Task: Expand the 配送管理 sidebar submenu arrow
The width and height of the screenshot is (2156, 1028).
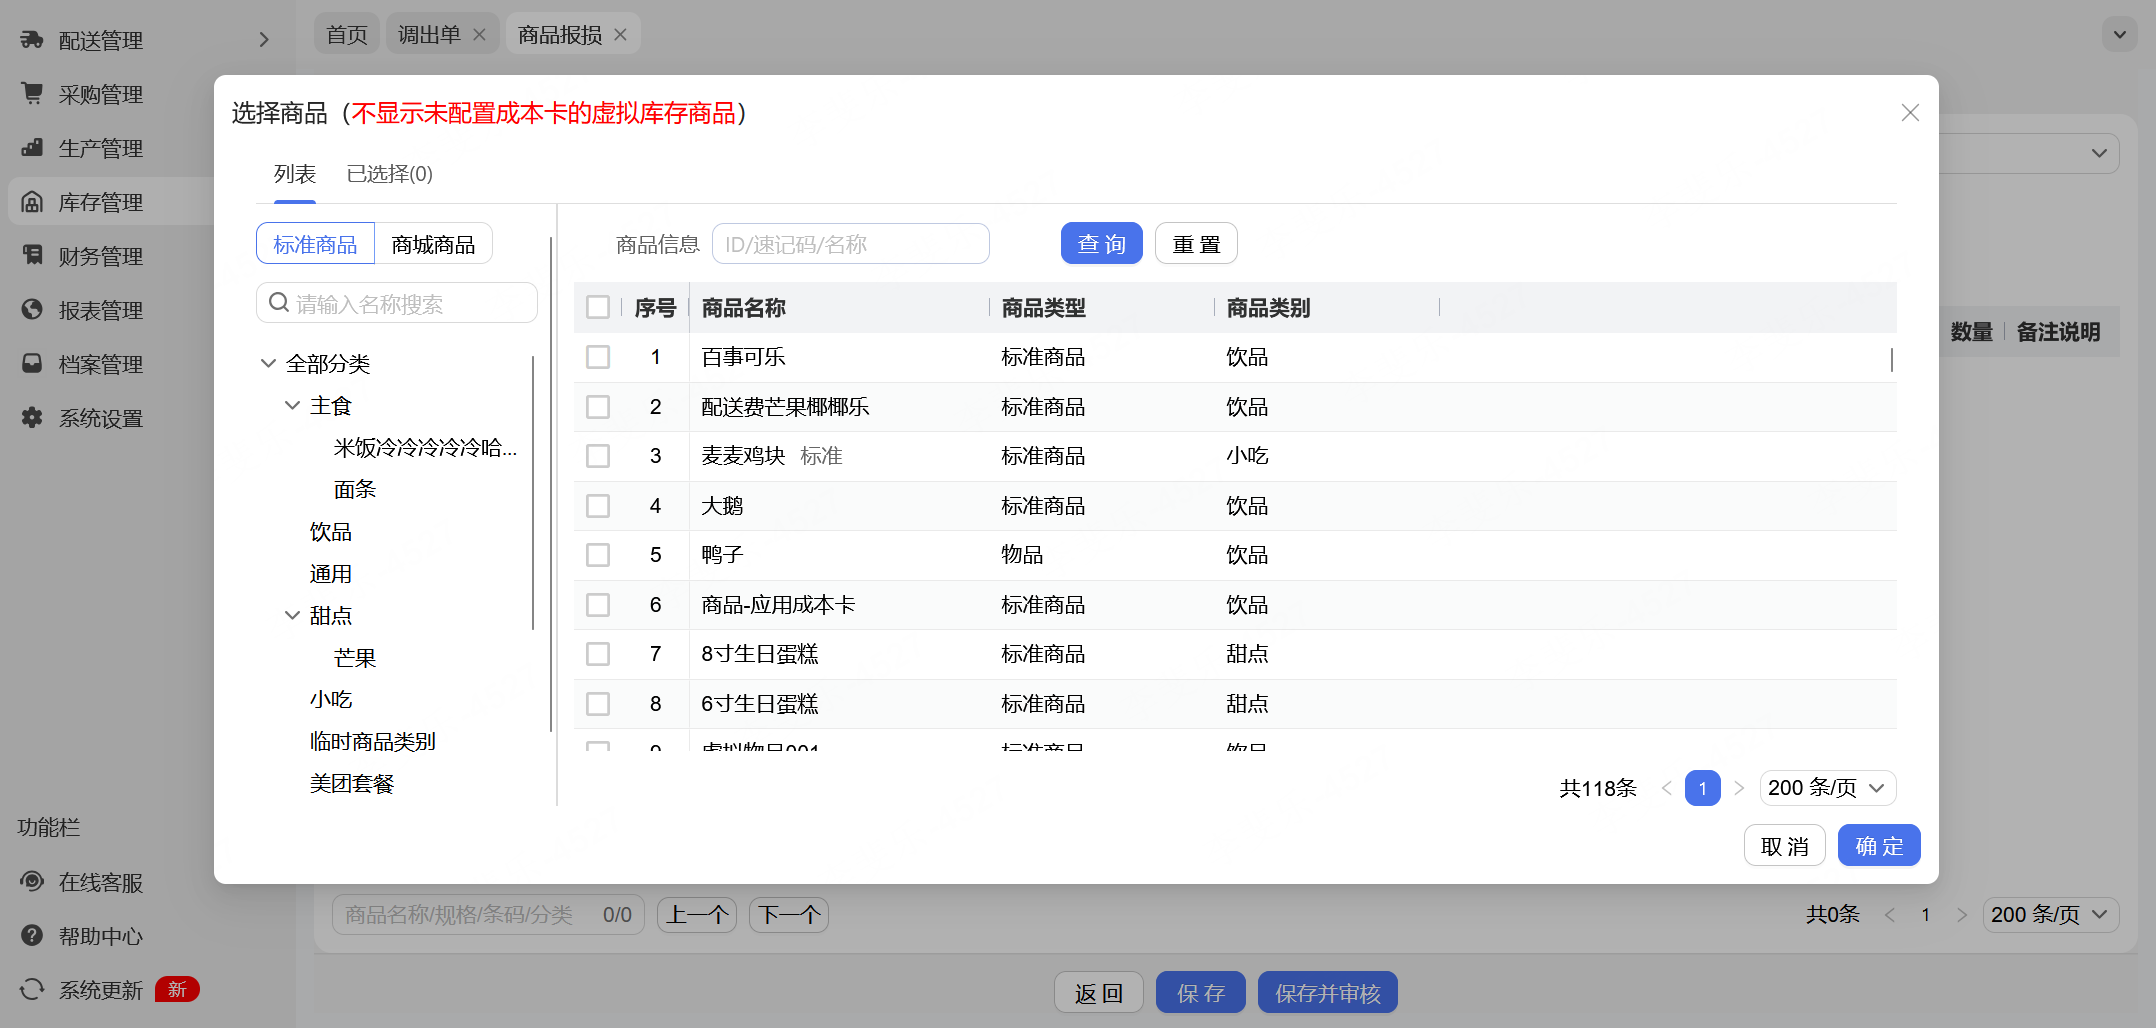Action: (264, 40)
